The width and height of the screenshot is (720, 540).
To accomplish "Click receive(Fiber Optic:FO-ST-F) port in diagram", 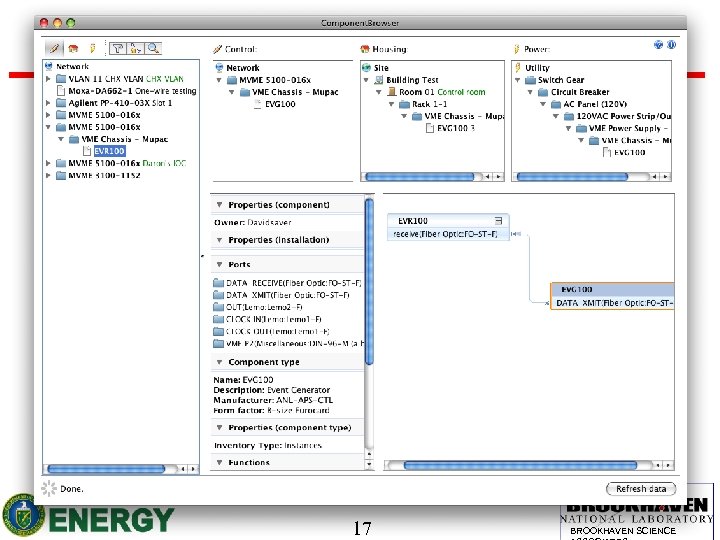I will point(445,234).
